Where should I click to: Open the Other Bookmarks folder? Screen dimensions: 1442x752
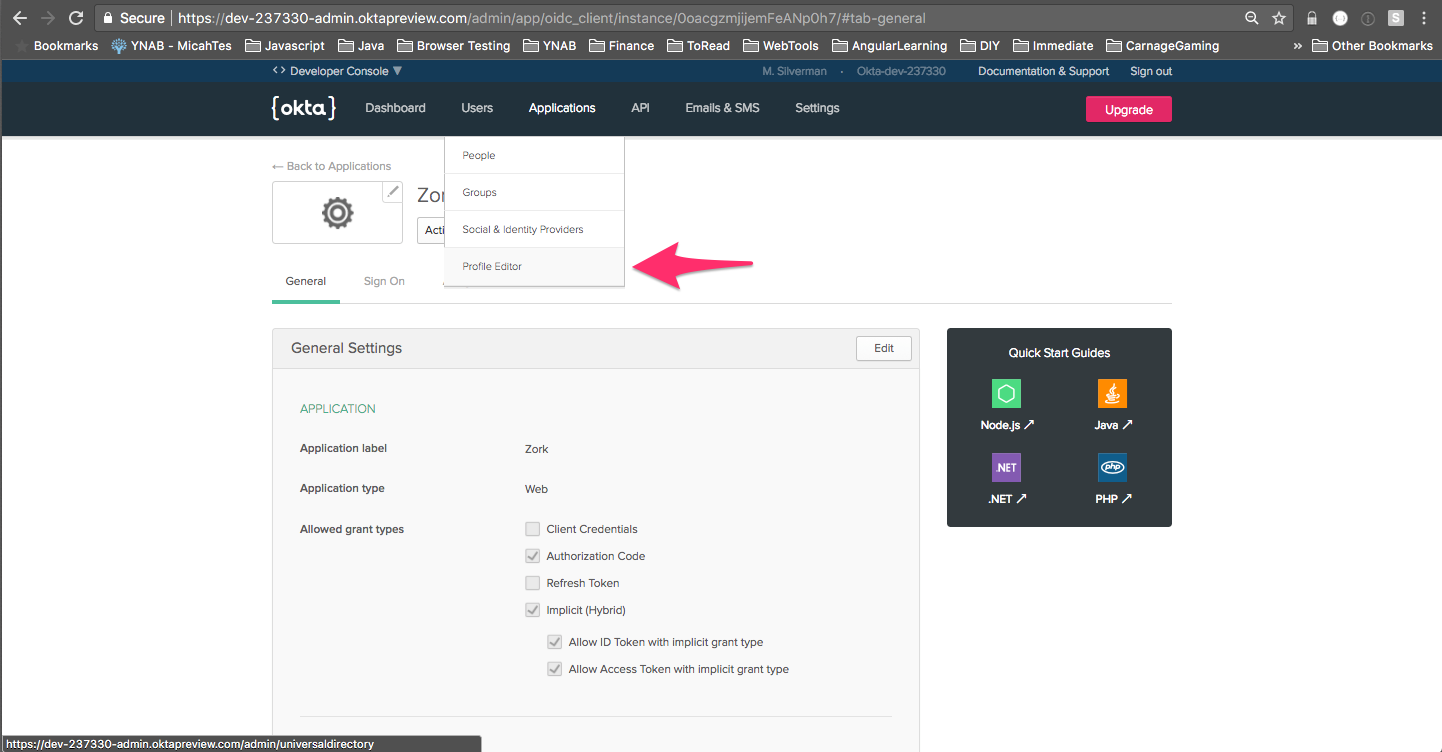click(1372, 45)
